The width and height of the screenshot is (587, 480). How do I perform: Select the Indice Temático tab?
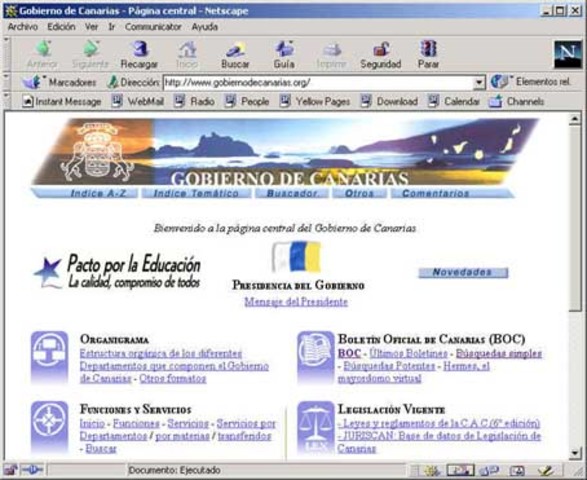click(196, 193)
